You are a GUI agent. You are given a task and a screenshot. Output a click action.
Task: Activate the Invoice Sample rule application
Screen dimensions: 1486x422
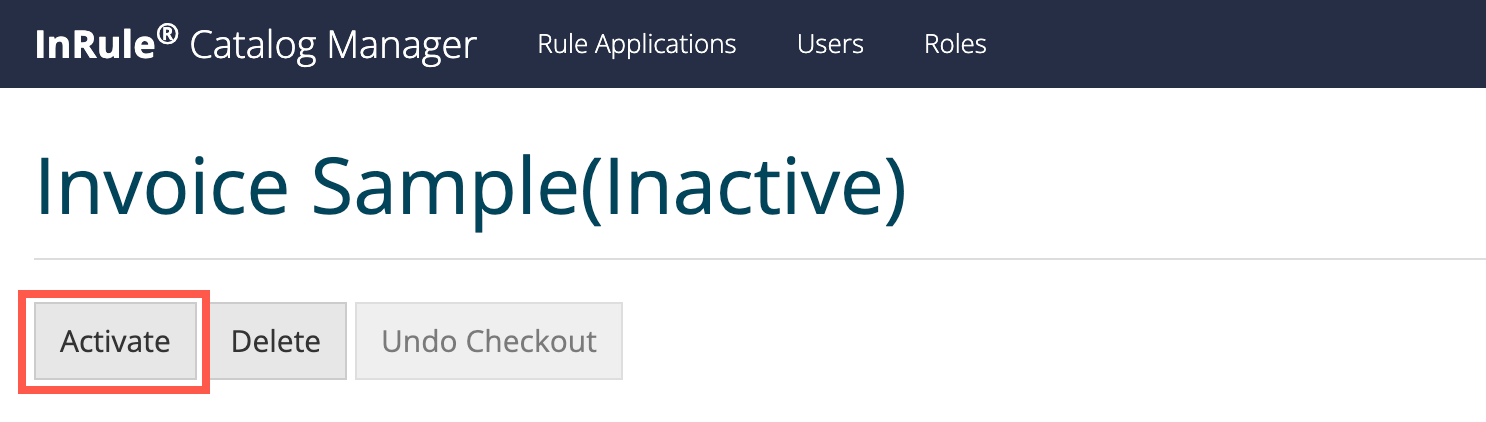pos(115,342)
